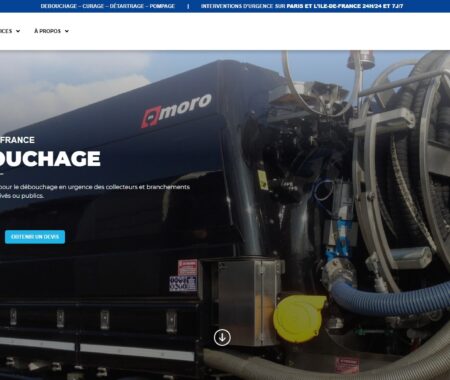Screen dimensions: 450x380
Task: Click the Débouchage – Curage – Détartrage – Pompage text
Action: click(x=108, y=6)
